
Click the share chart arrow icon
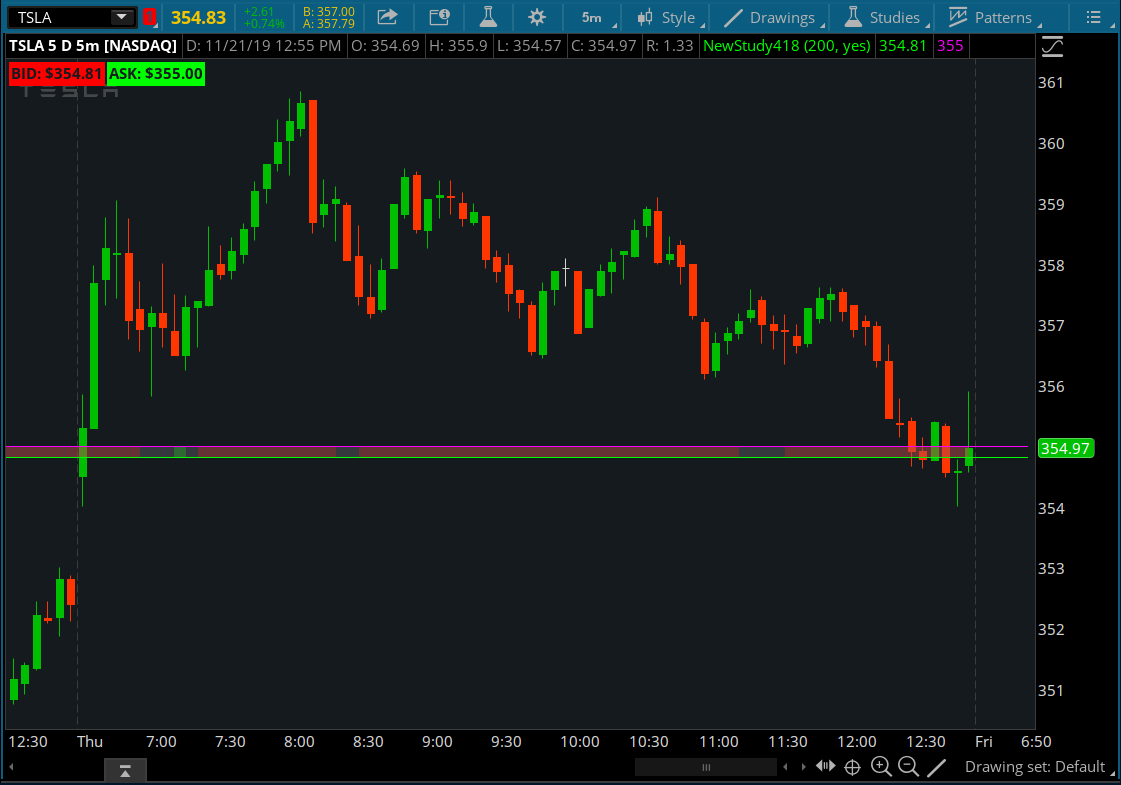point(387,17)
